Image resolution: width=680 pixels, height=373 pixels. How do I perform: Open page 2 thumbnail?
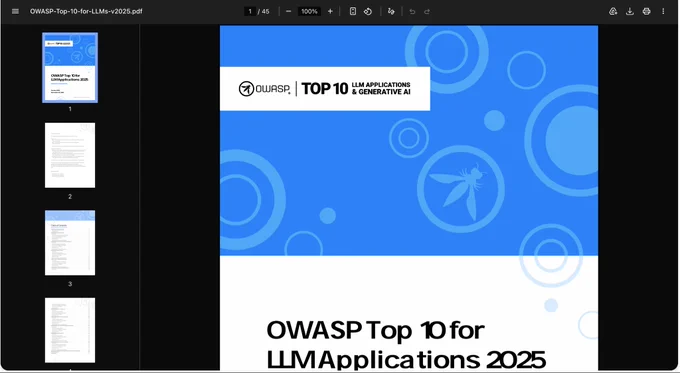[x=70, y=155]
